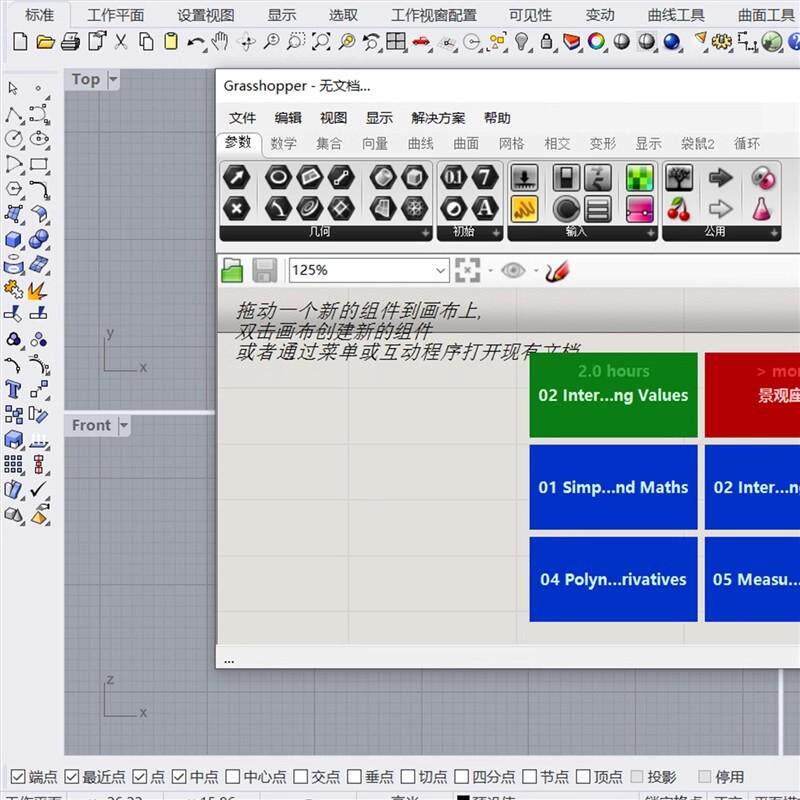Click the Text A parameter icon
Image resolution: width=800 pixels, height=800 pixels.
tap(485, 208)
